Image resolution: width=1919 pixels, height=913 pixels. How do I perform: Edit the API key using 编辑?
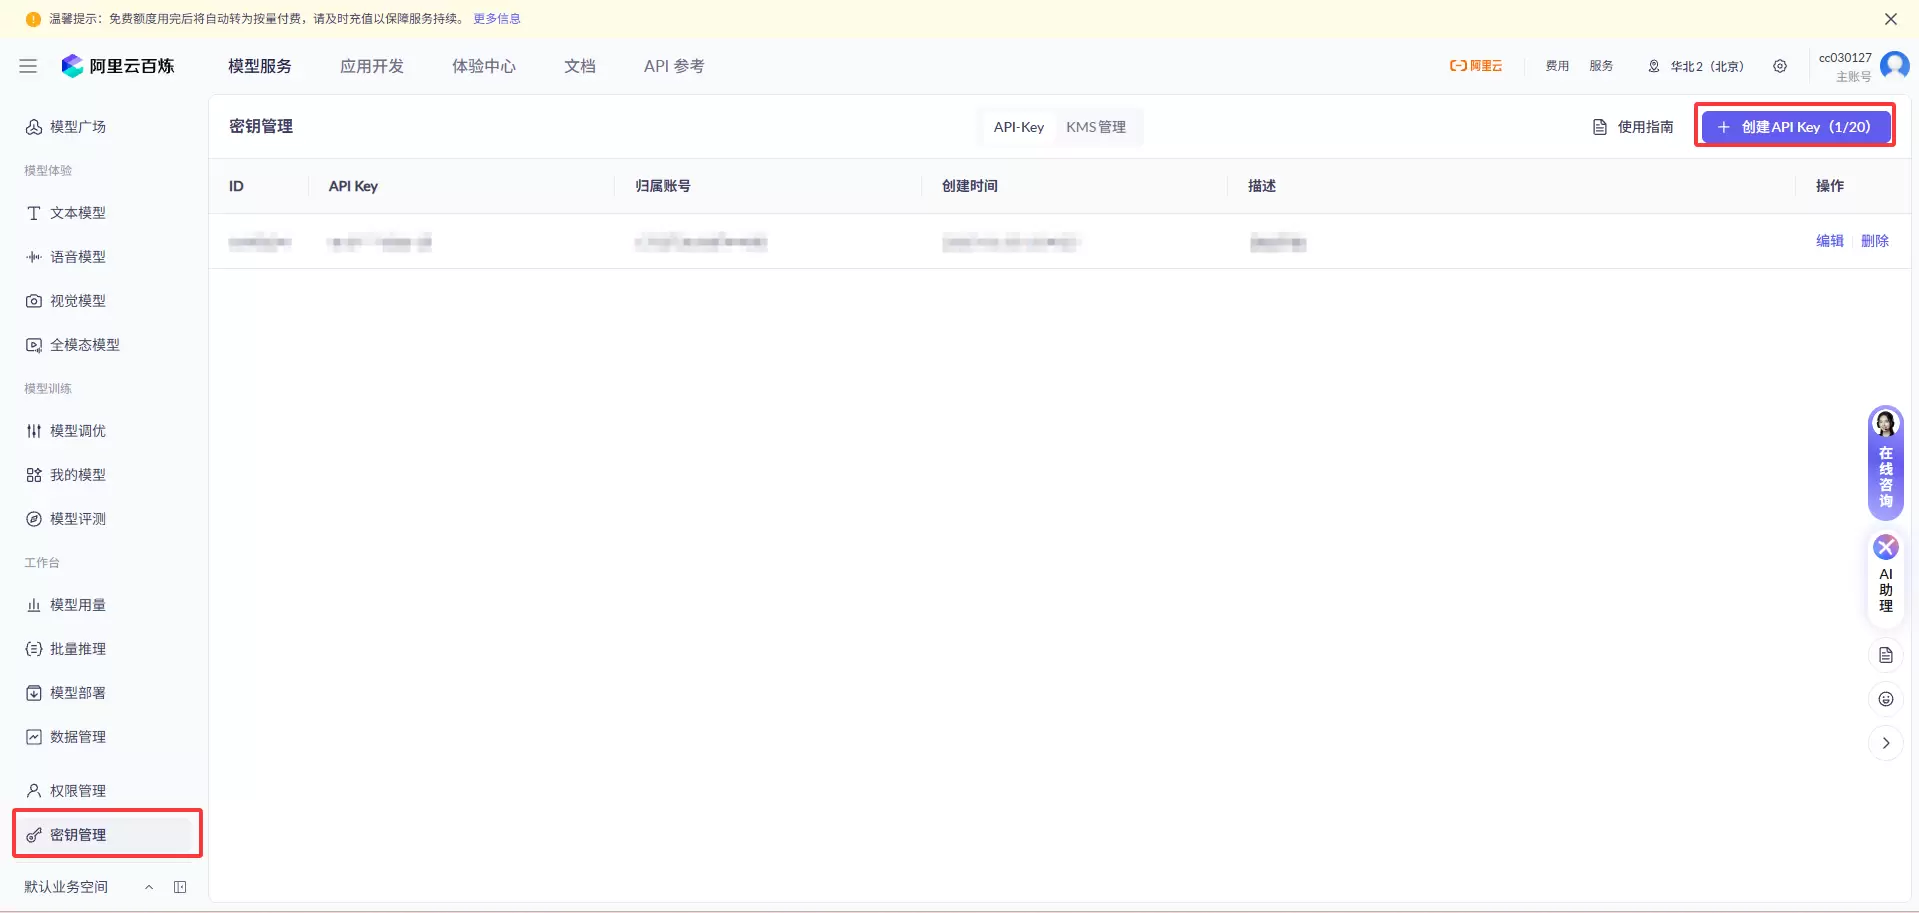(1830, 241)
